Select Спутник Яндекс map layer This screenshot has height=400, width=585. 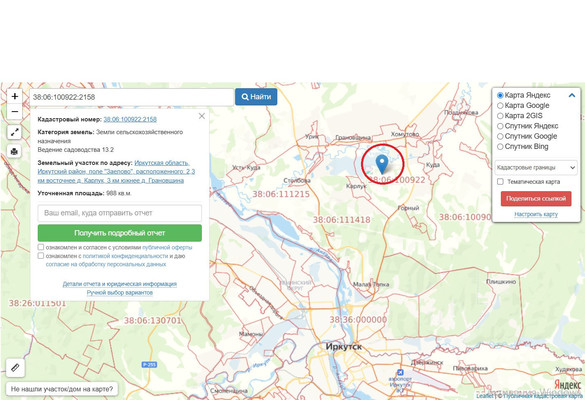tap(500, 126)
